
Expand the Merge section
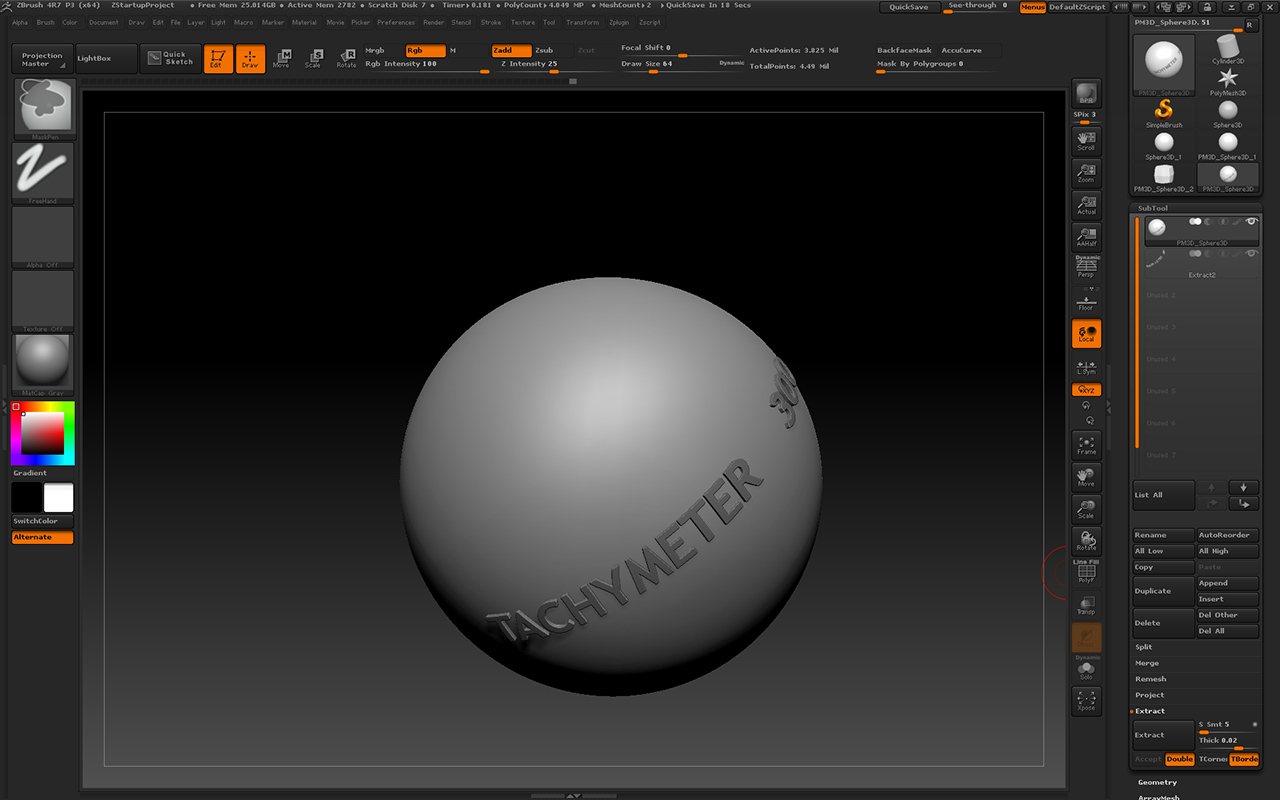1147,663
